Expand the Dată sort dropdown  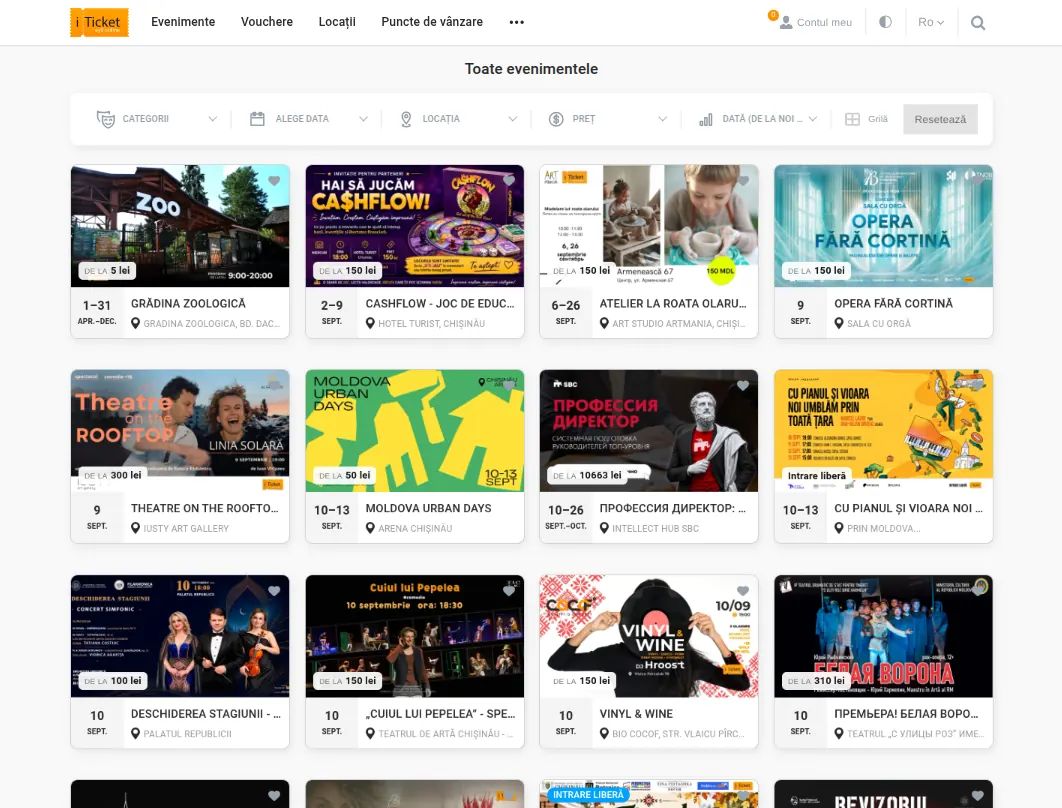(758, 119)
